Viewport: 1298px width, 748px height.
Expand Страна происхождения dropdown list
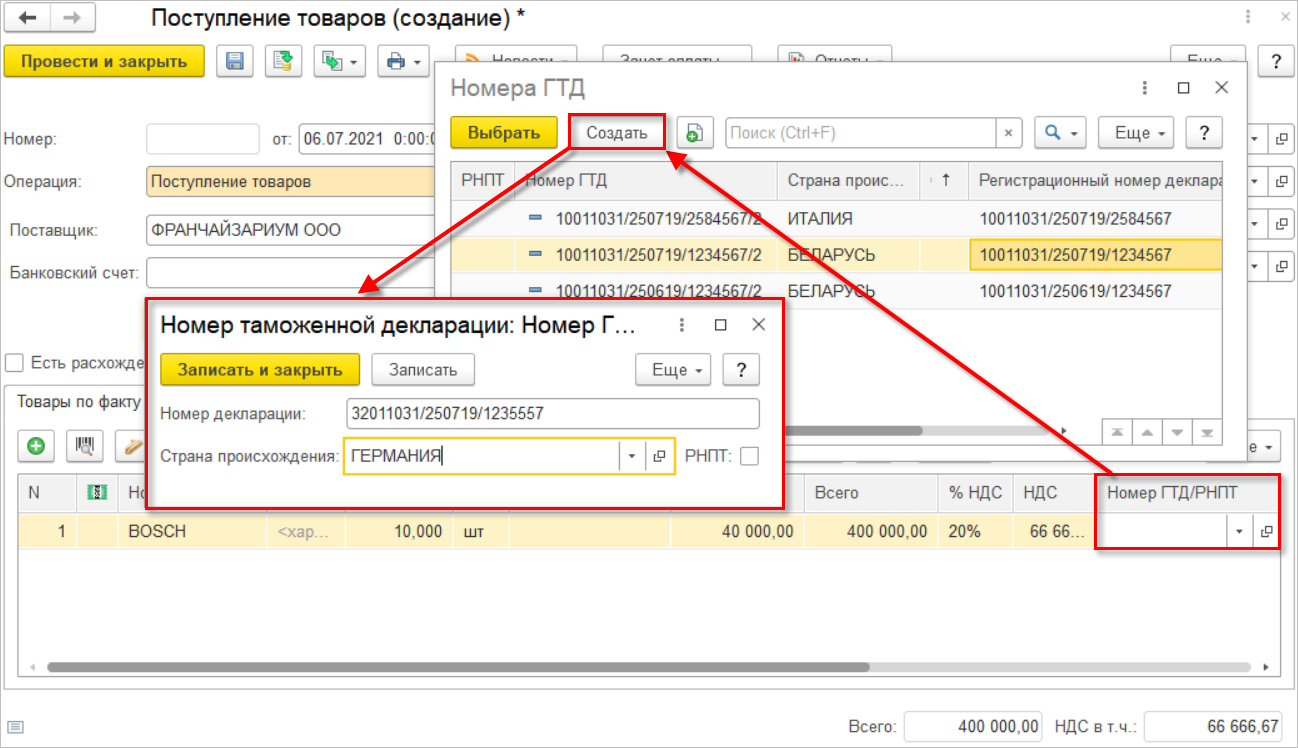click(x=632, y=456)
